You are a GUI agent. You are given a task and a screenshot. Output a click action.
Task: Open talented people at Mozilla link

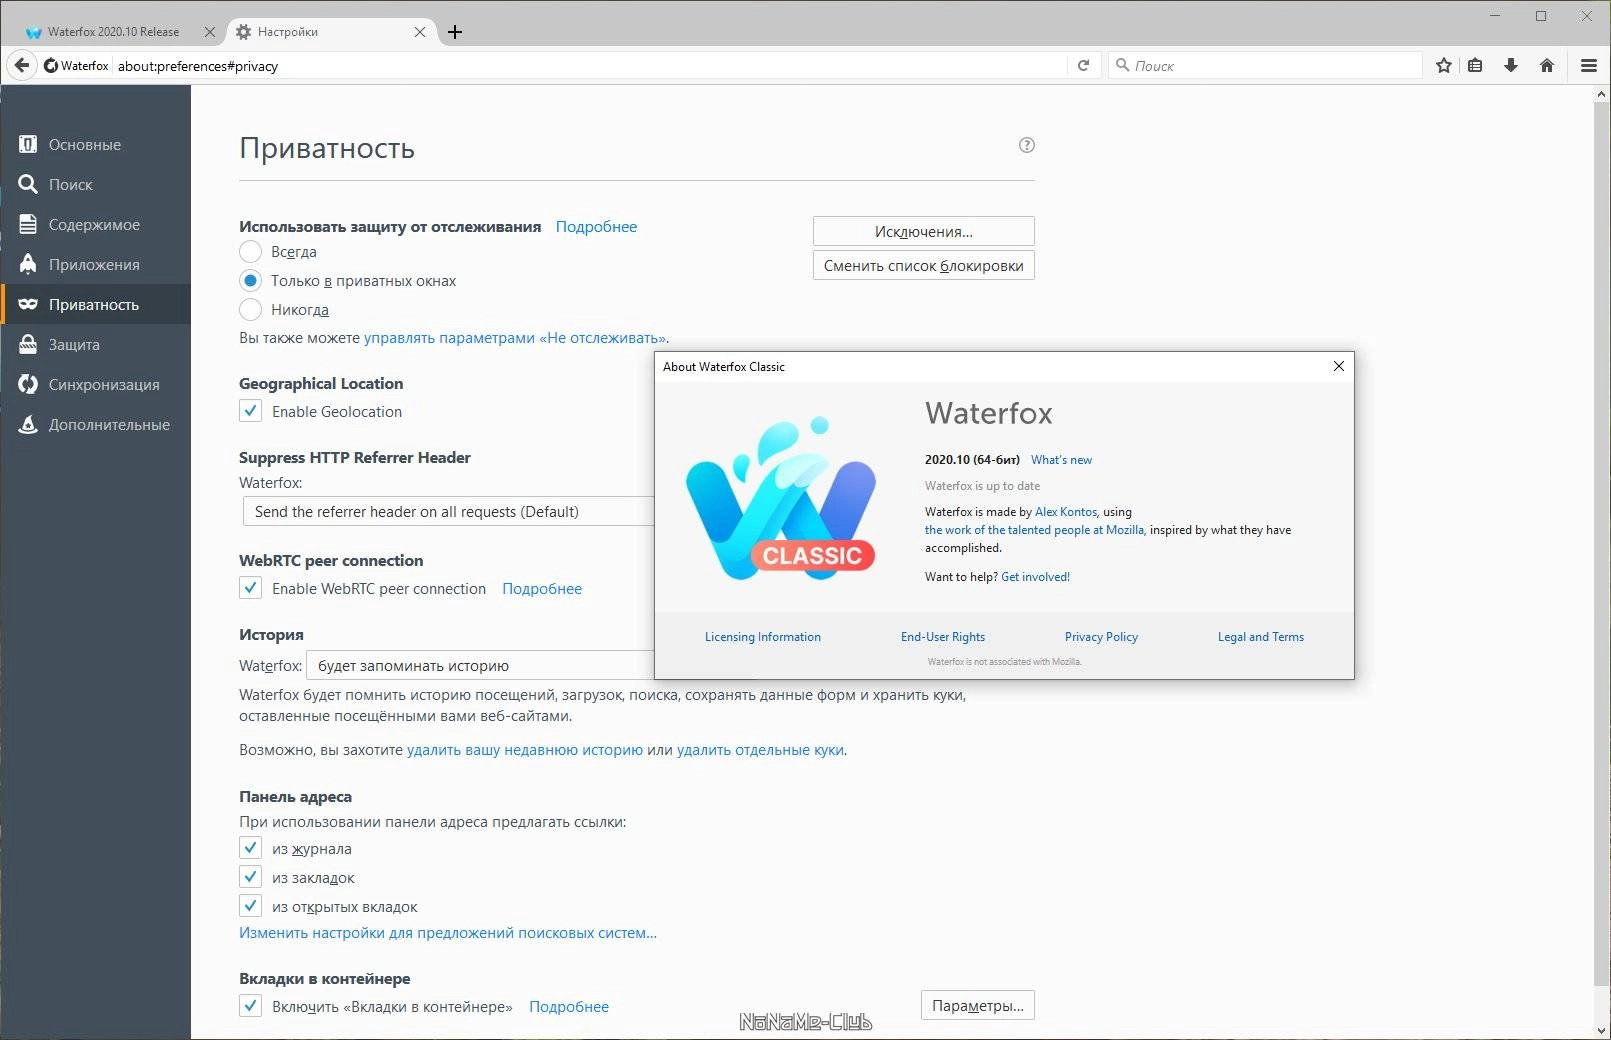tap(1034, 530)
